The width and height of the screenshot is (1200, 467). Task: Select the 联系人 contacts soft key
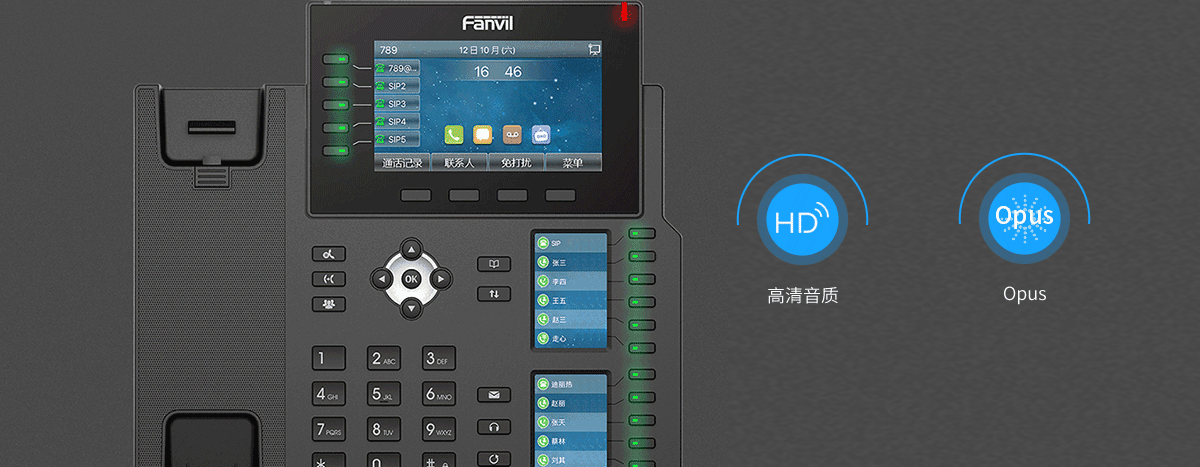coord(459,162)
